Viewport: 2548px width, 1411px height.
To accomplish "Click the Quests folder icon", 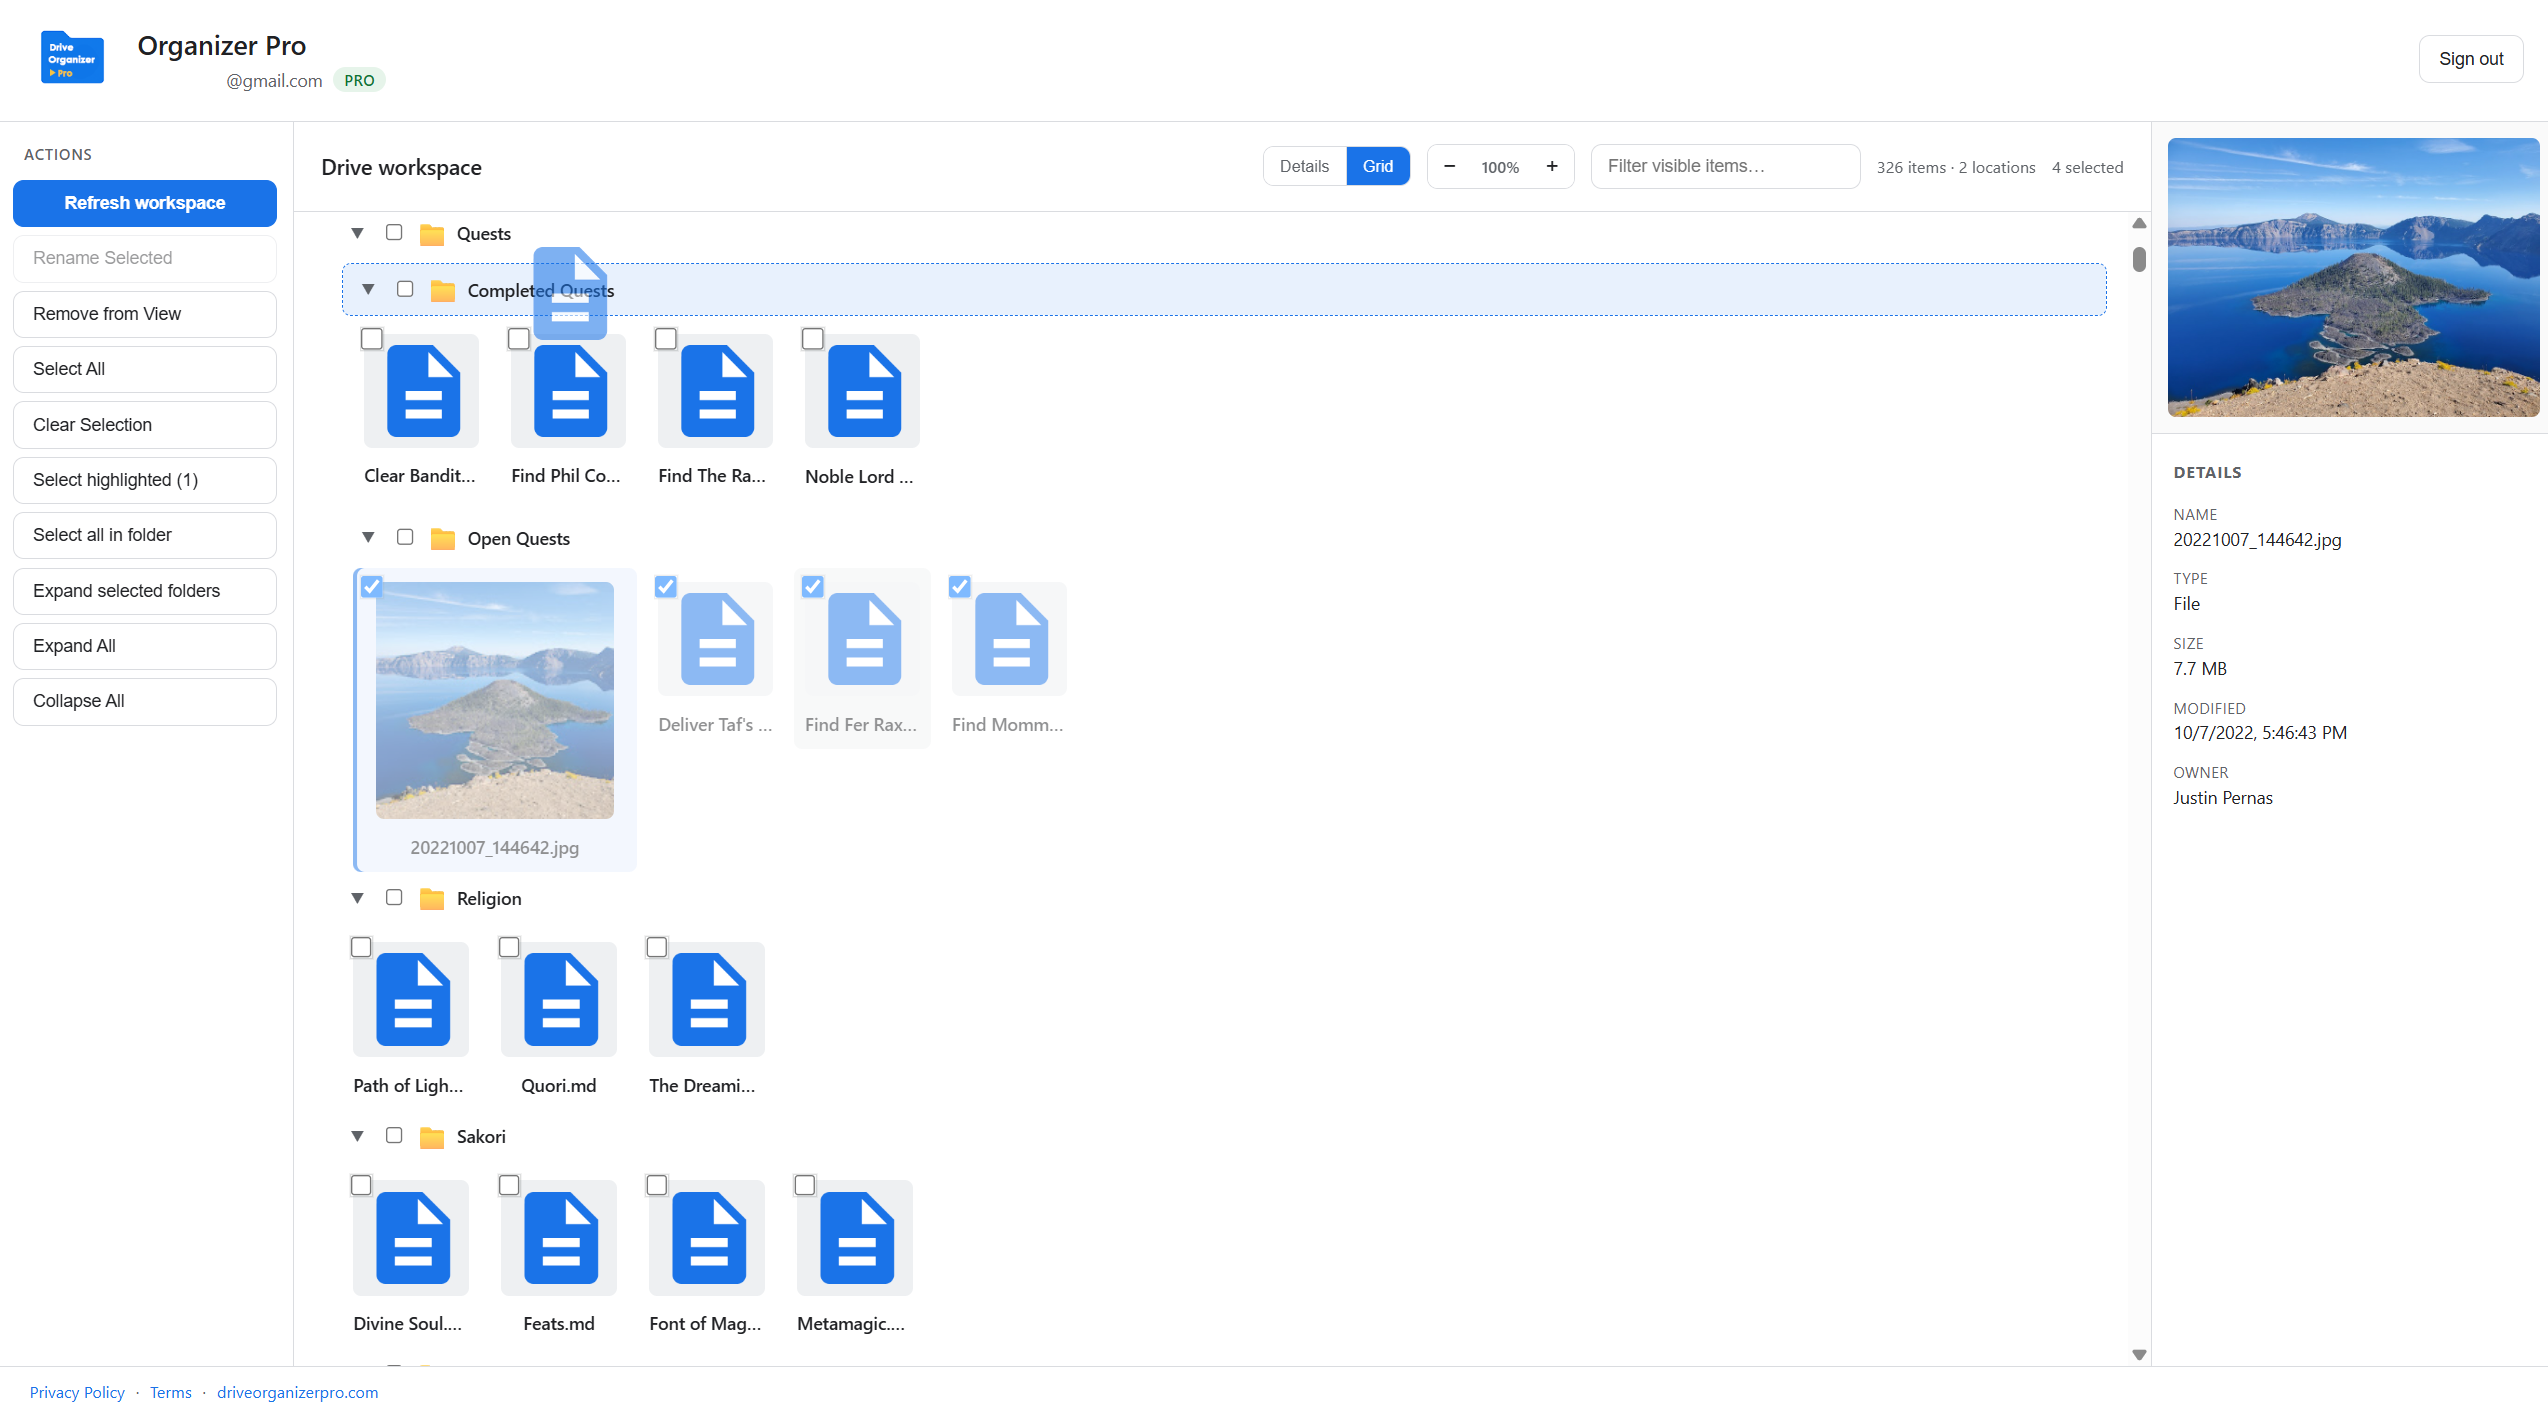I will tap(432, 235).
